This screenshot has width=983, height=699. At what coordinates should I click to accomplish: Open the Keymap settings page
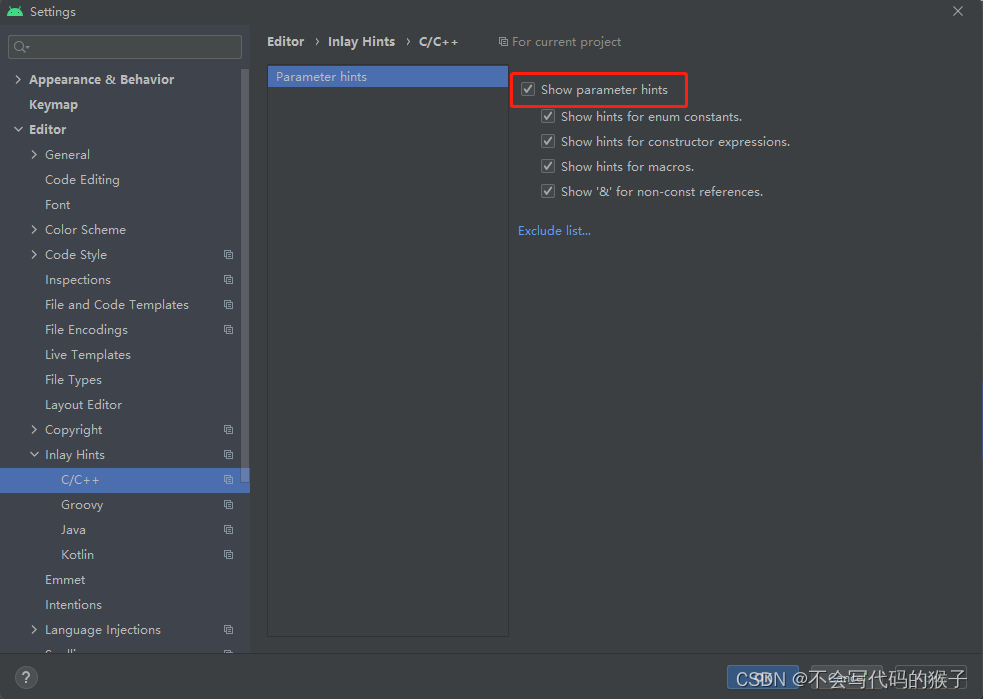pyautogui.click(x=53, y=105)
